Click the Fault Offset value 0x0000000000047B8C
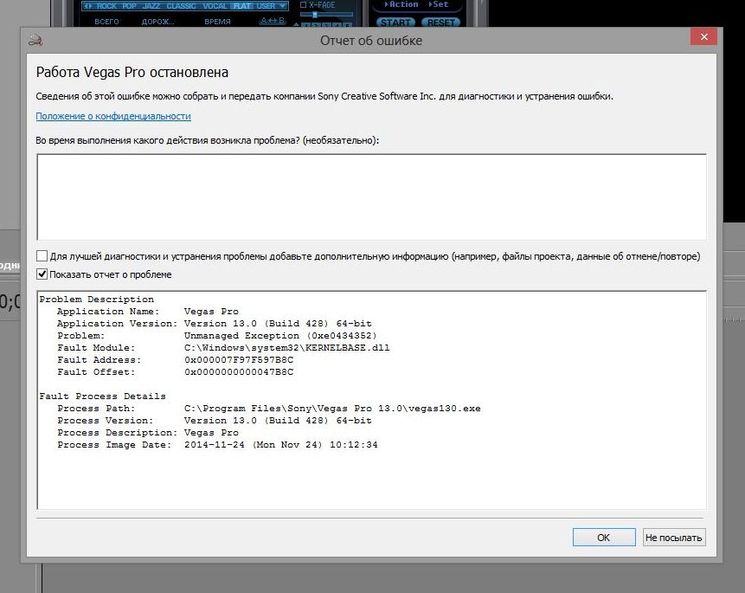 click(x=239, y=372)
